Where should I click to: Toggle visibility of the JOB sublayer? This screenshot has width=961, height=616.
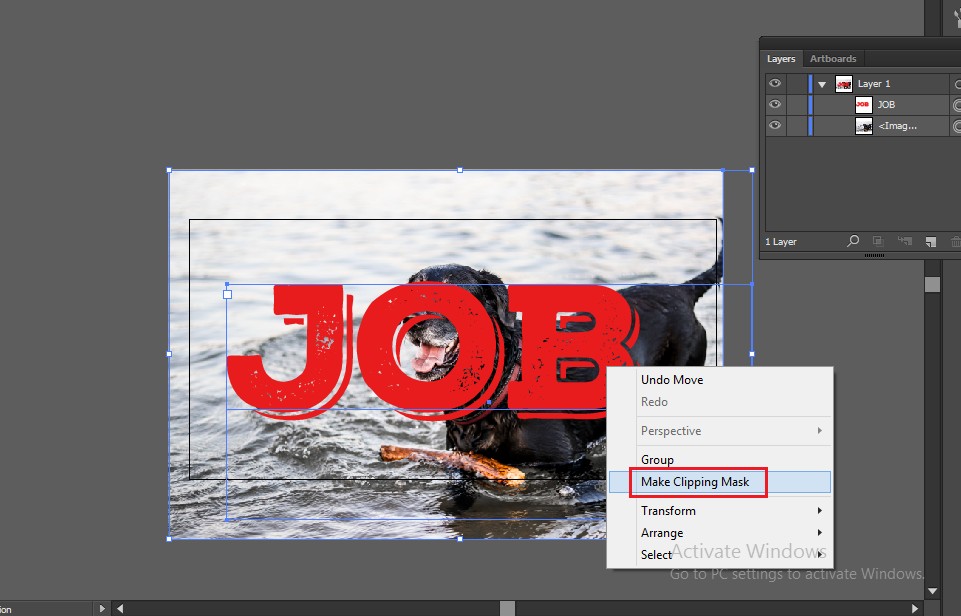(775, 104)
